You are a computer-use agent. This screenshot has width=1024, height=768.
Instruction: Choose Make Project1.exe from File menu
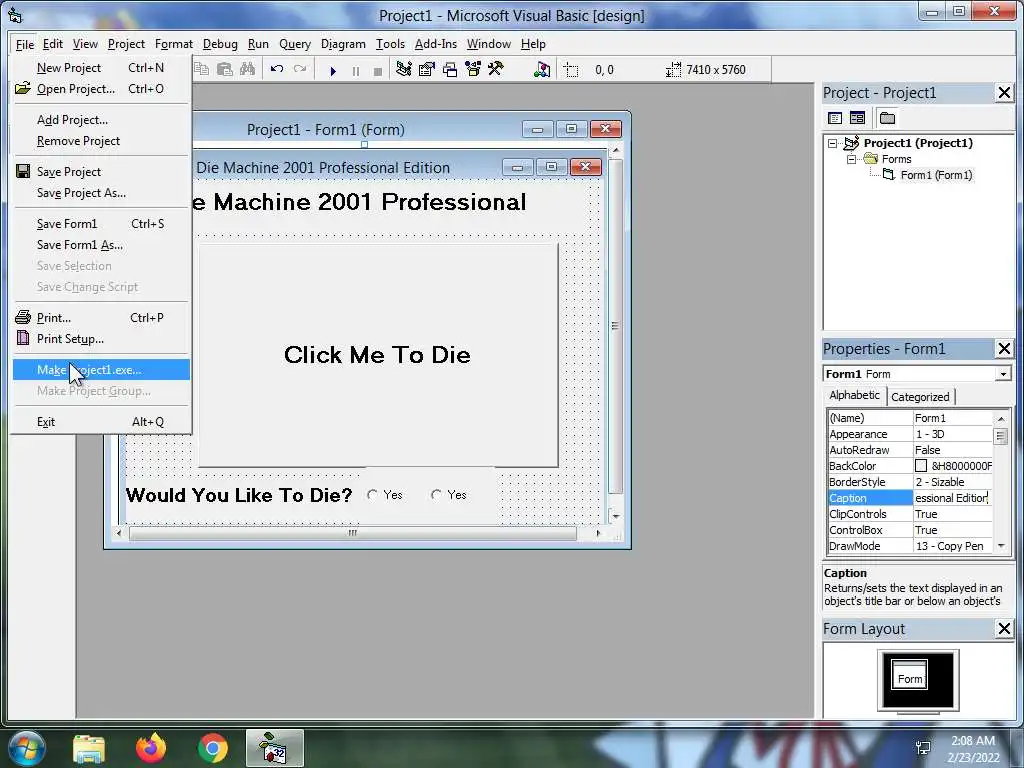(x=101, y=370)
